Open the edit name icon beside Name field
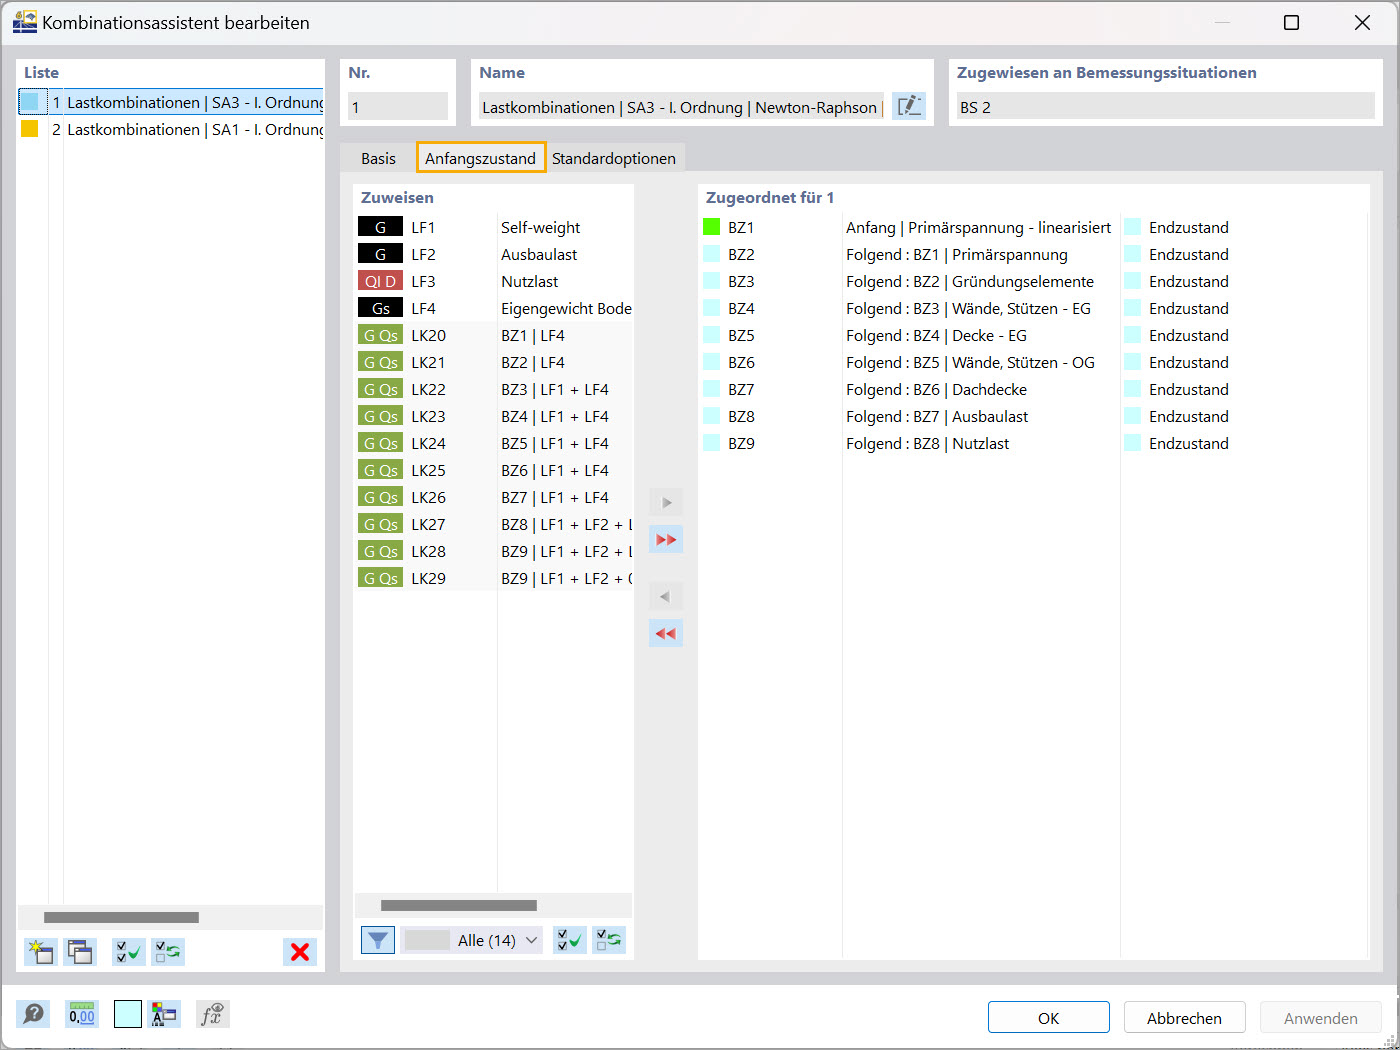Viewport: 1400px width, 1050px height. (x=909, y=106)
